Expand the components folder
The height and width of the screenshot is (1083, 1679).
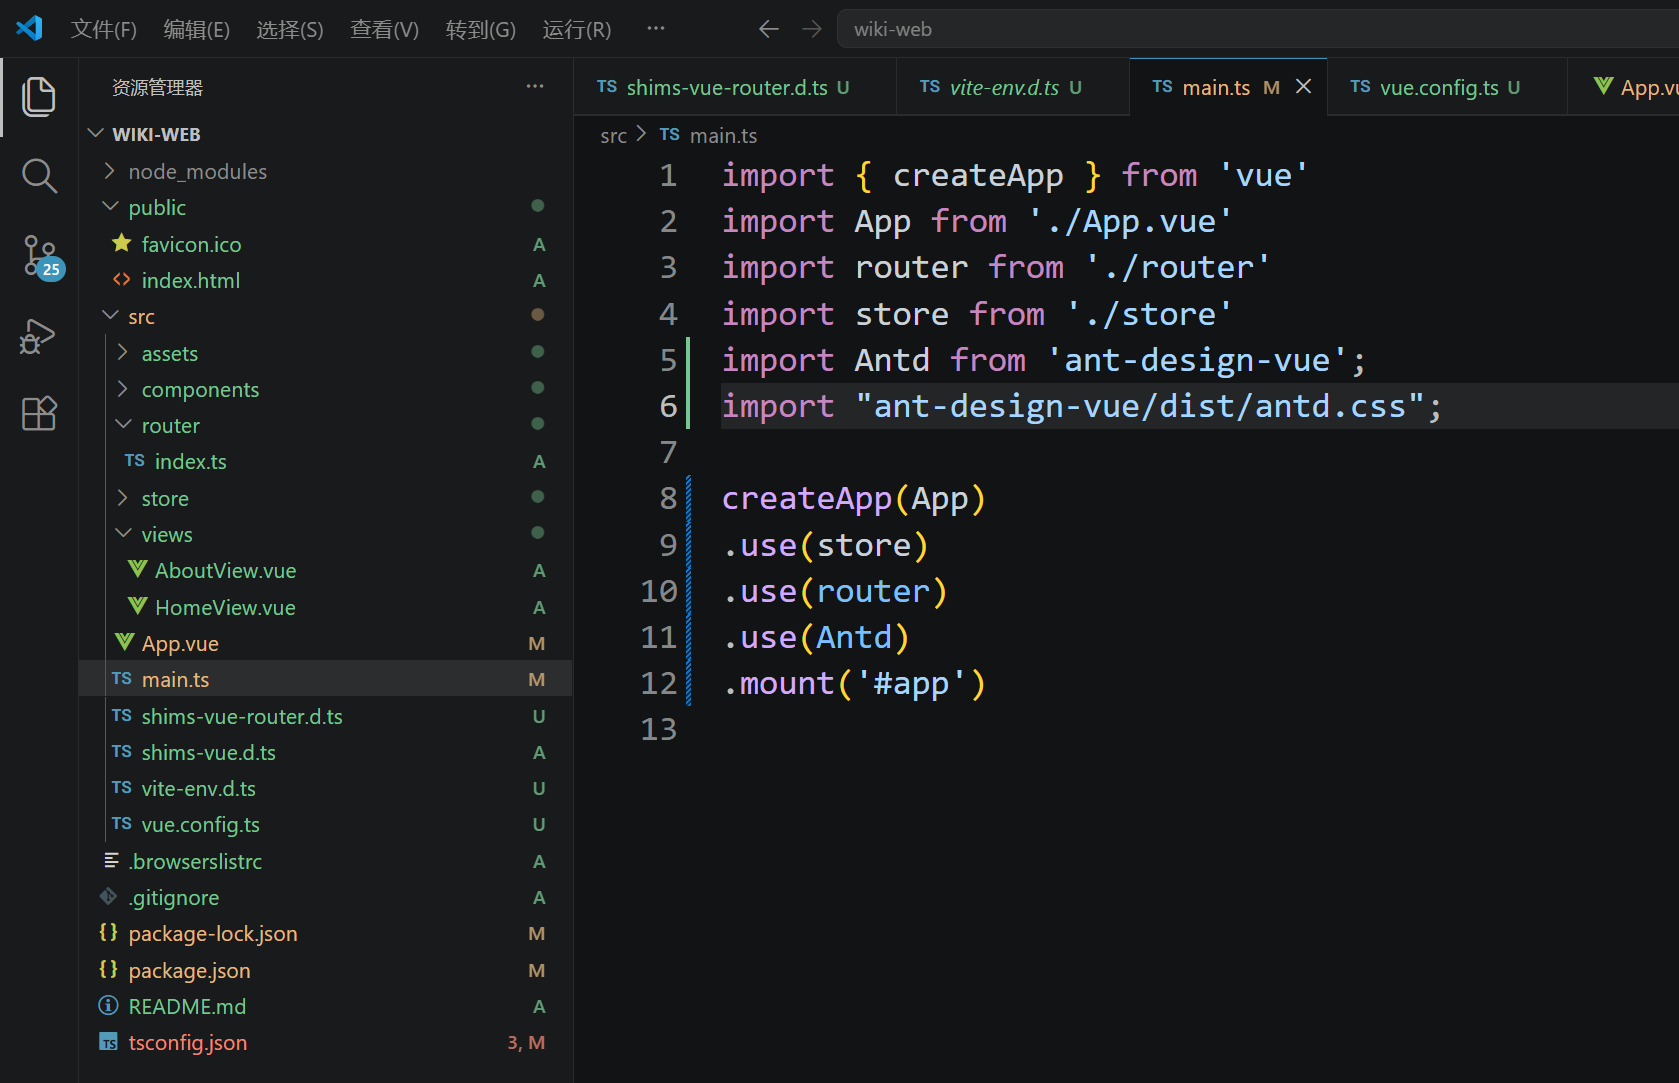pyautogui.click(x=200, y=390)
